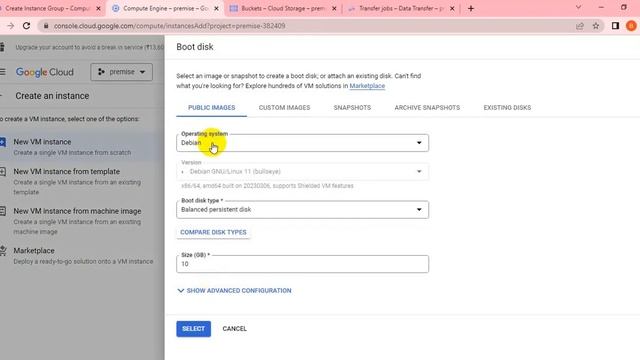Switch to Create Instance Group tab
Image resolution: width=640 pixels, height=360 pixels.
point(47,8)
